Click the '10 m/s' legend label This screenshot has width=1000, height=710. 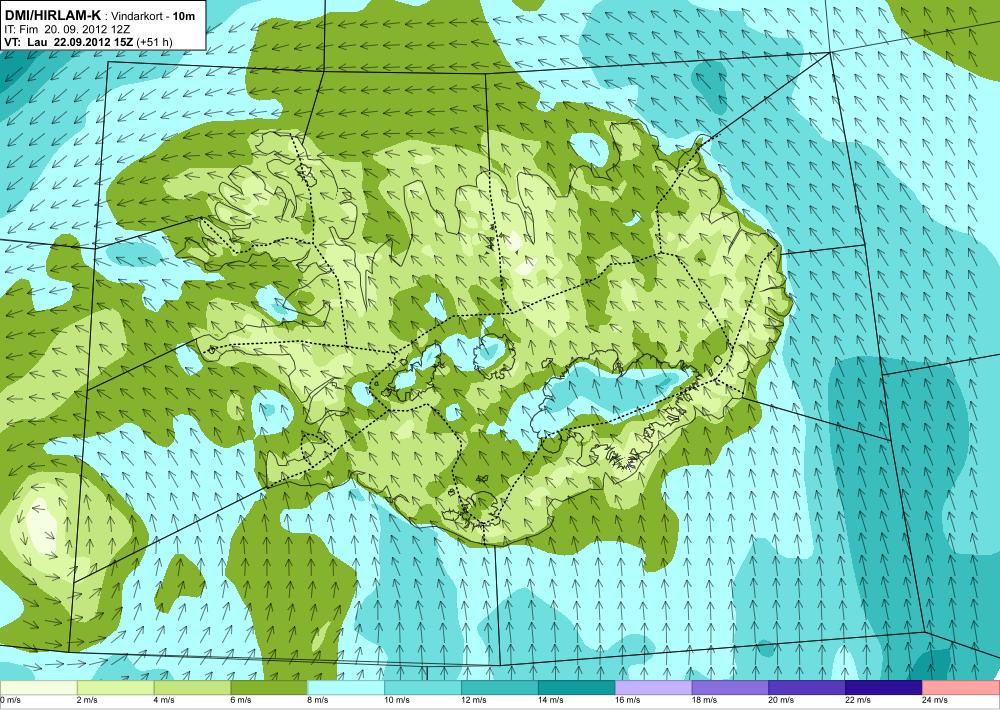(397, 700)
